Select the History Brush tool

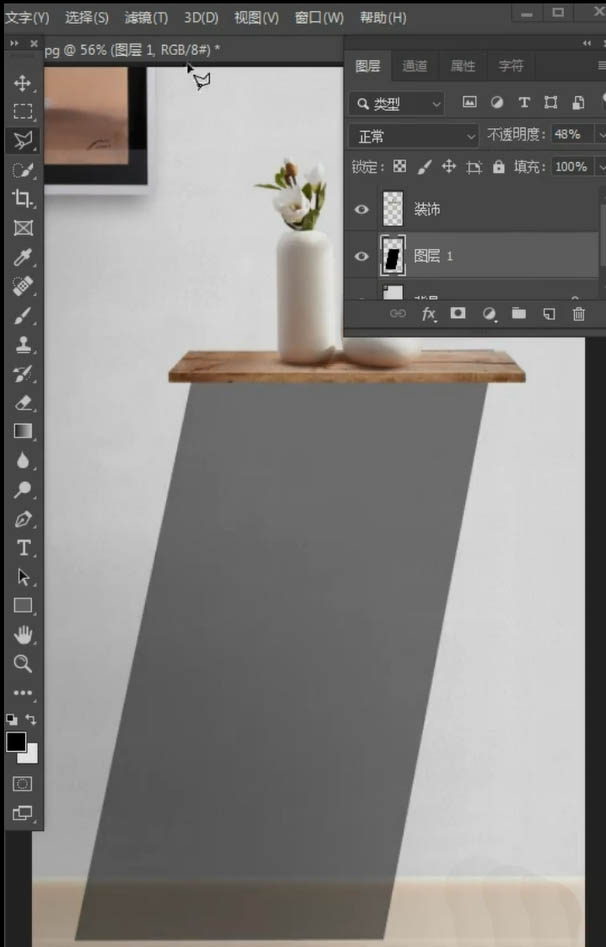pyautogui.click(x=22, y=373)
